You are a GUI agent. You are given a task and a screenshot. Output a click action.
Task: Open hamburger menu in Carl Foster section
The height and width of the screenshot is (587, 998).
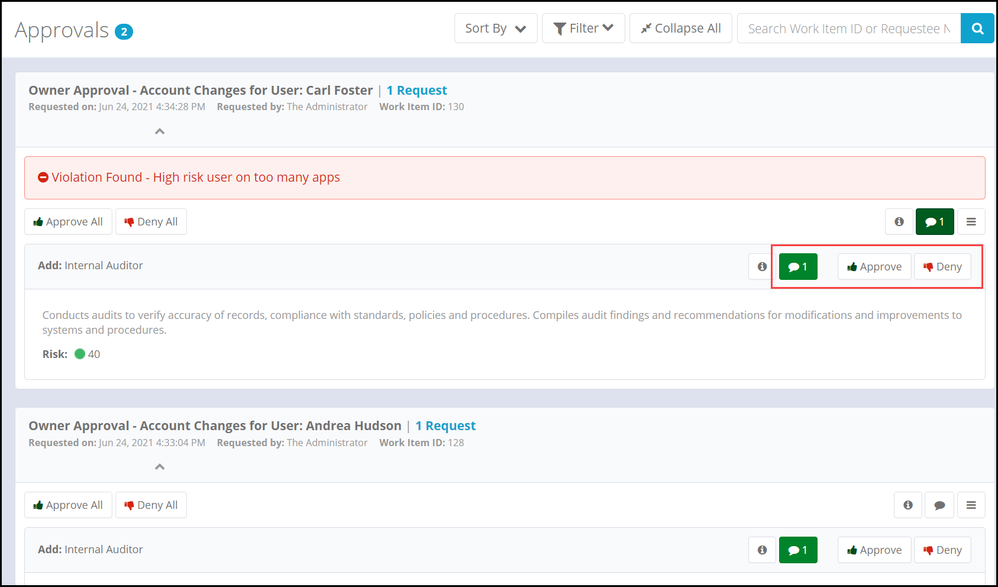971,222
